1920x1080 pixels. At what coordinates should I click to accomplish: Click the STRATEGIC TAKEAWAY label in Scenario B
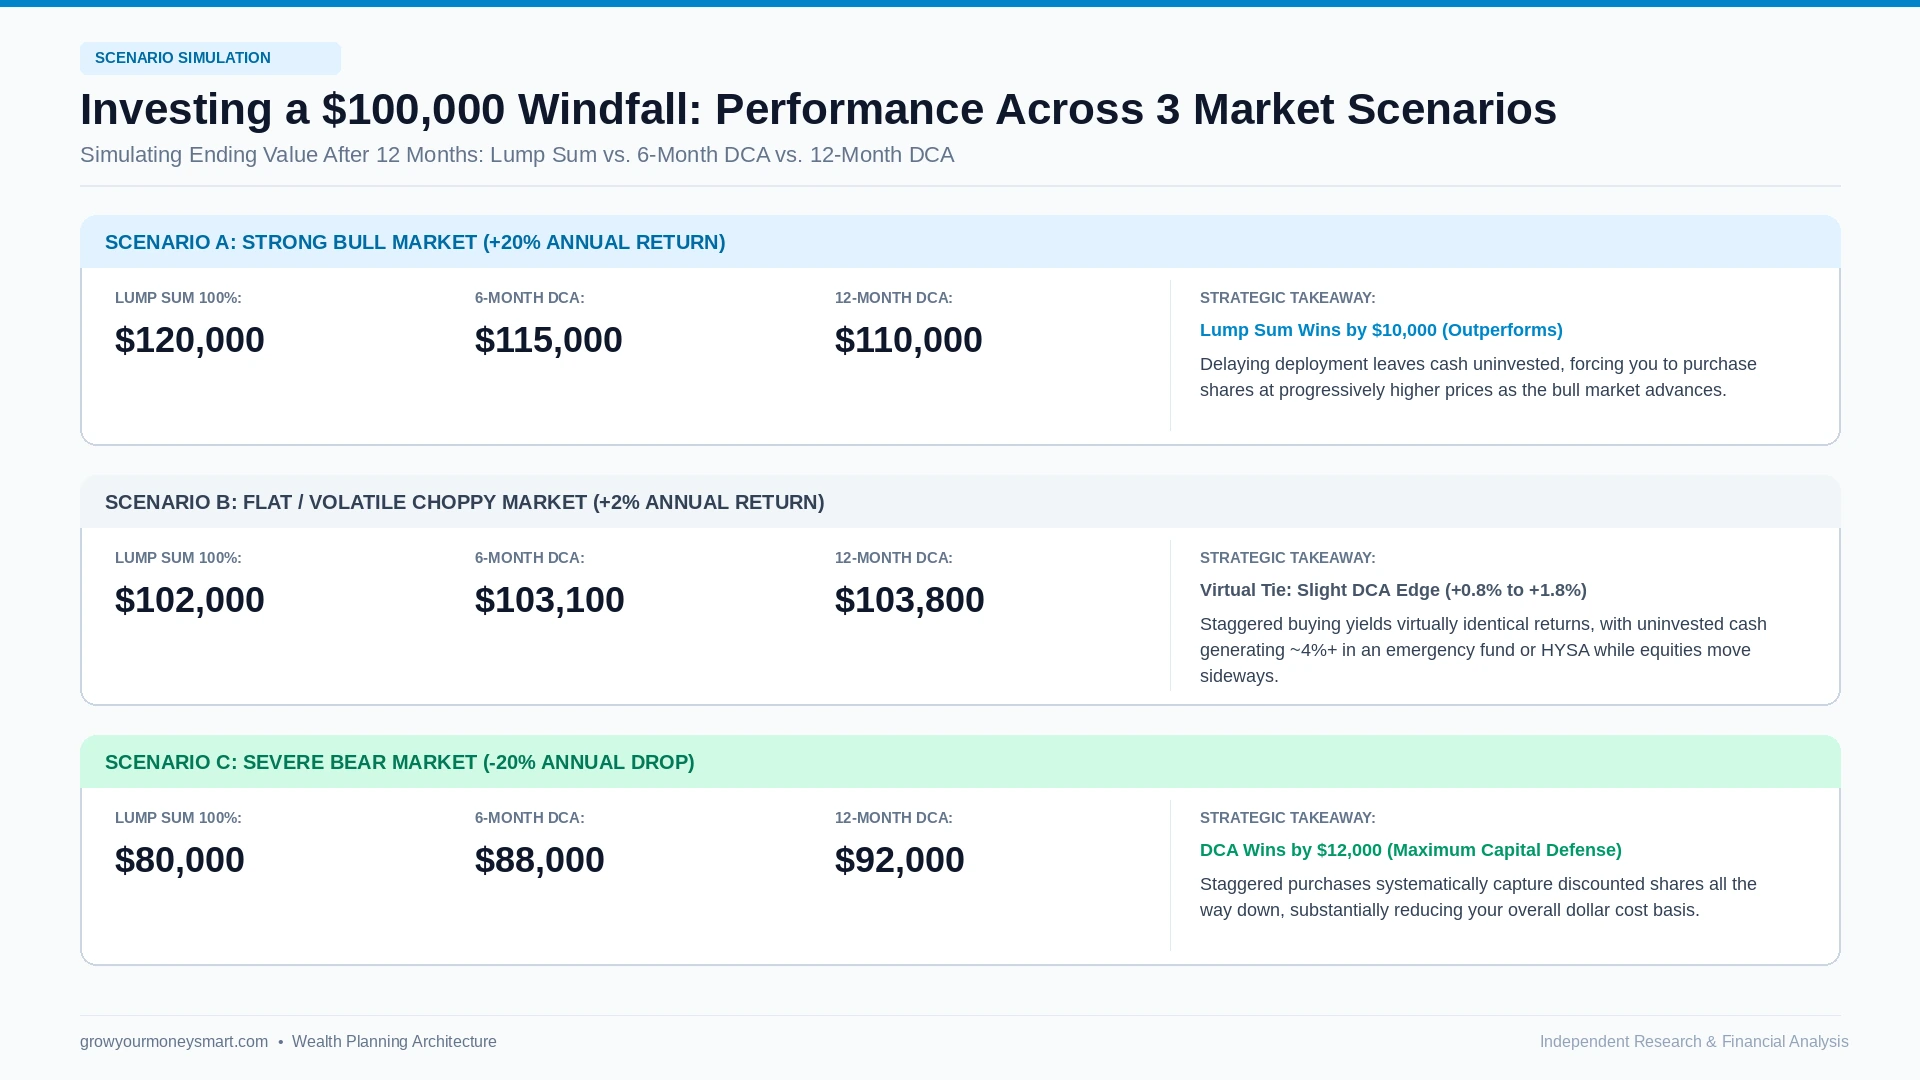click(x=1288, y=558)
